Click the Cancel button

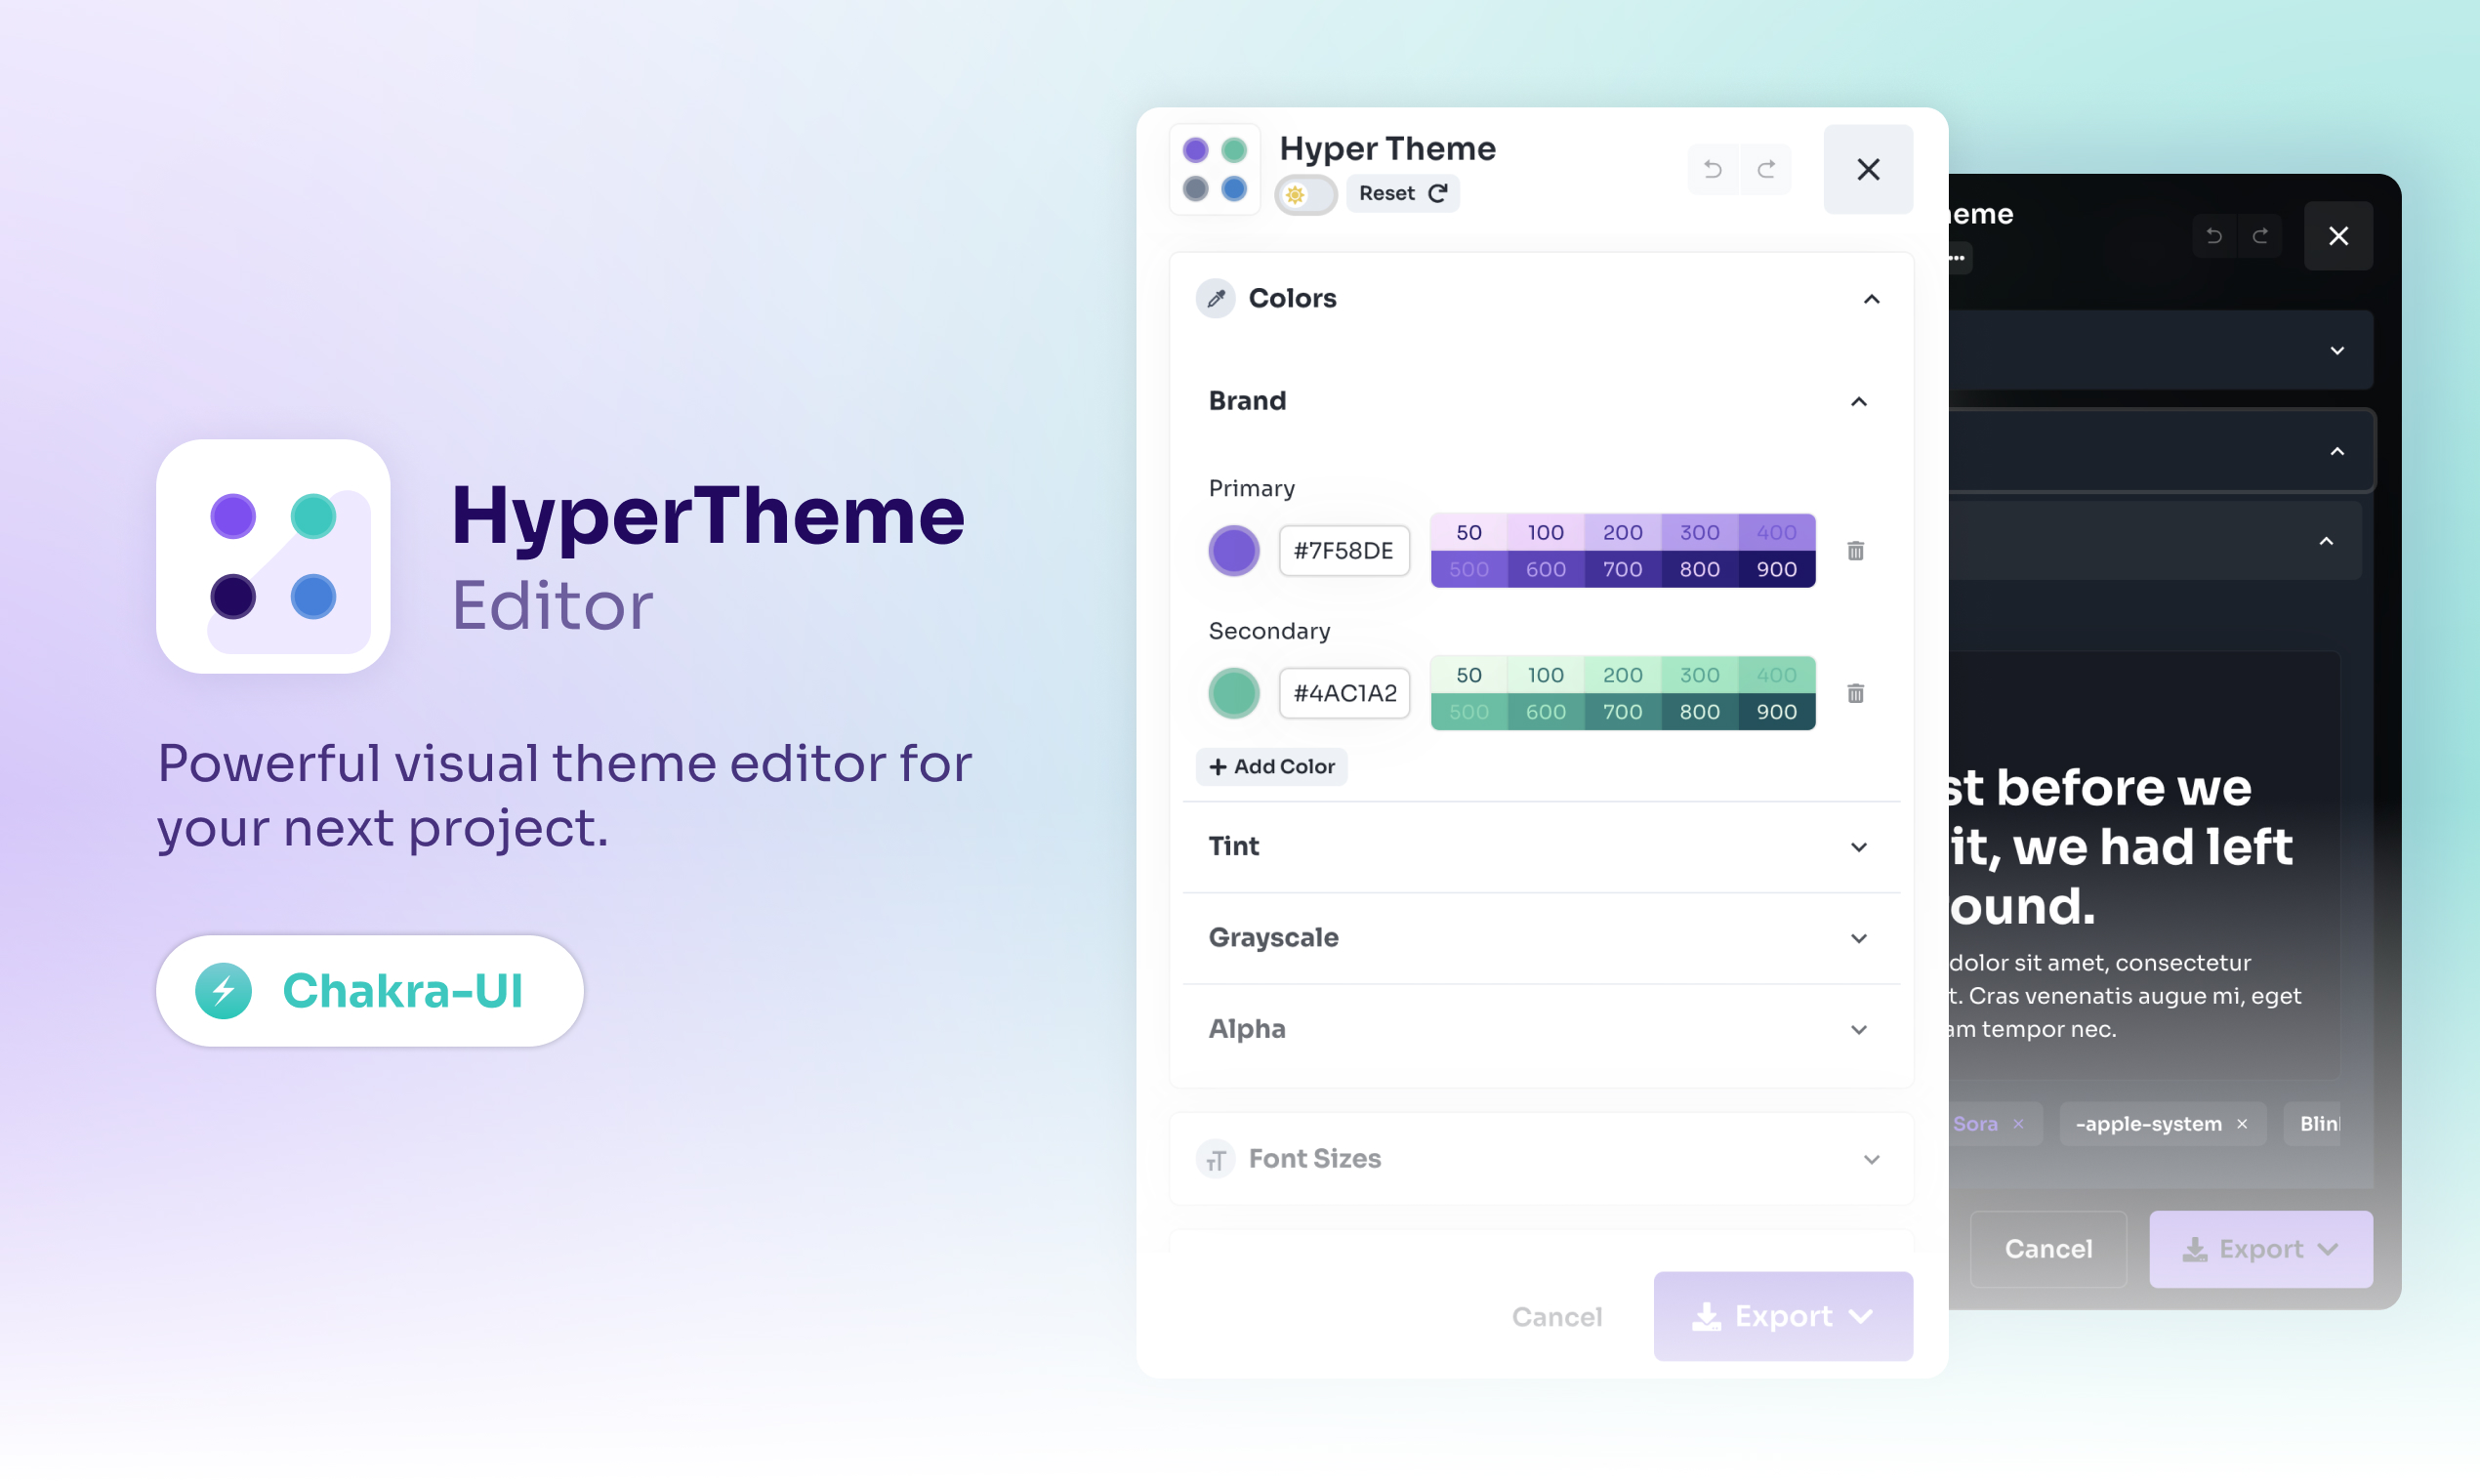[x=1556, y=1316]
